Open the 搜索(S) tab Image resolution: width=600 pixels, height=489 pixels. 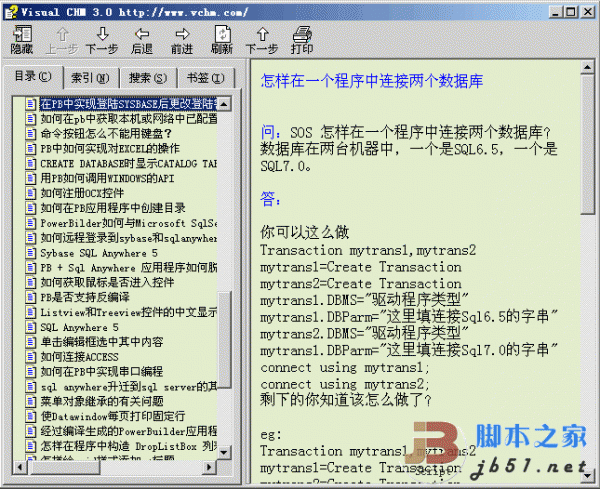(148, 78)
